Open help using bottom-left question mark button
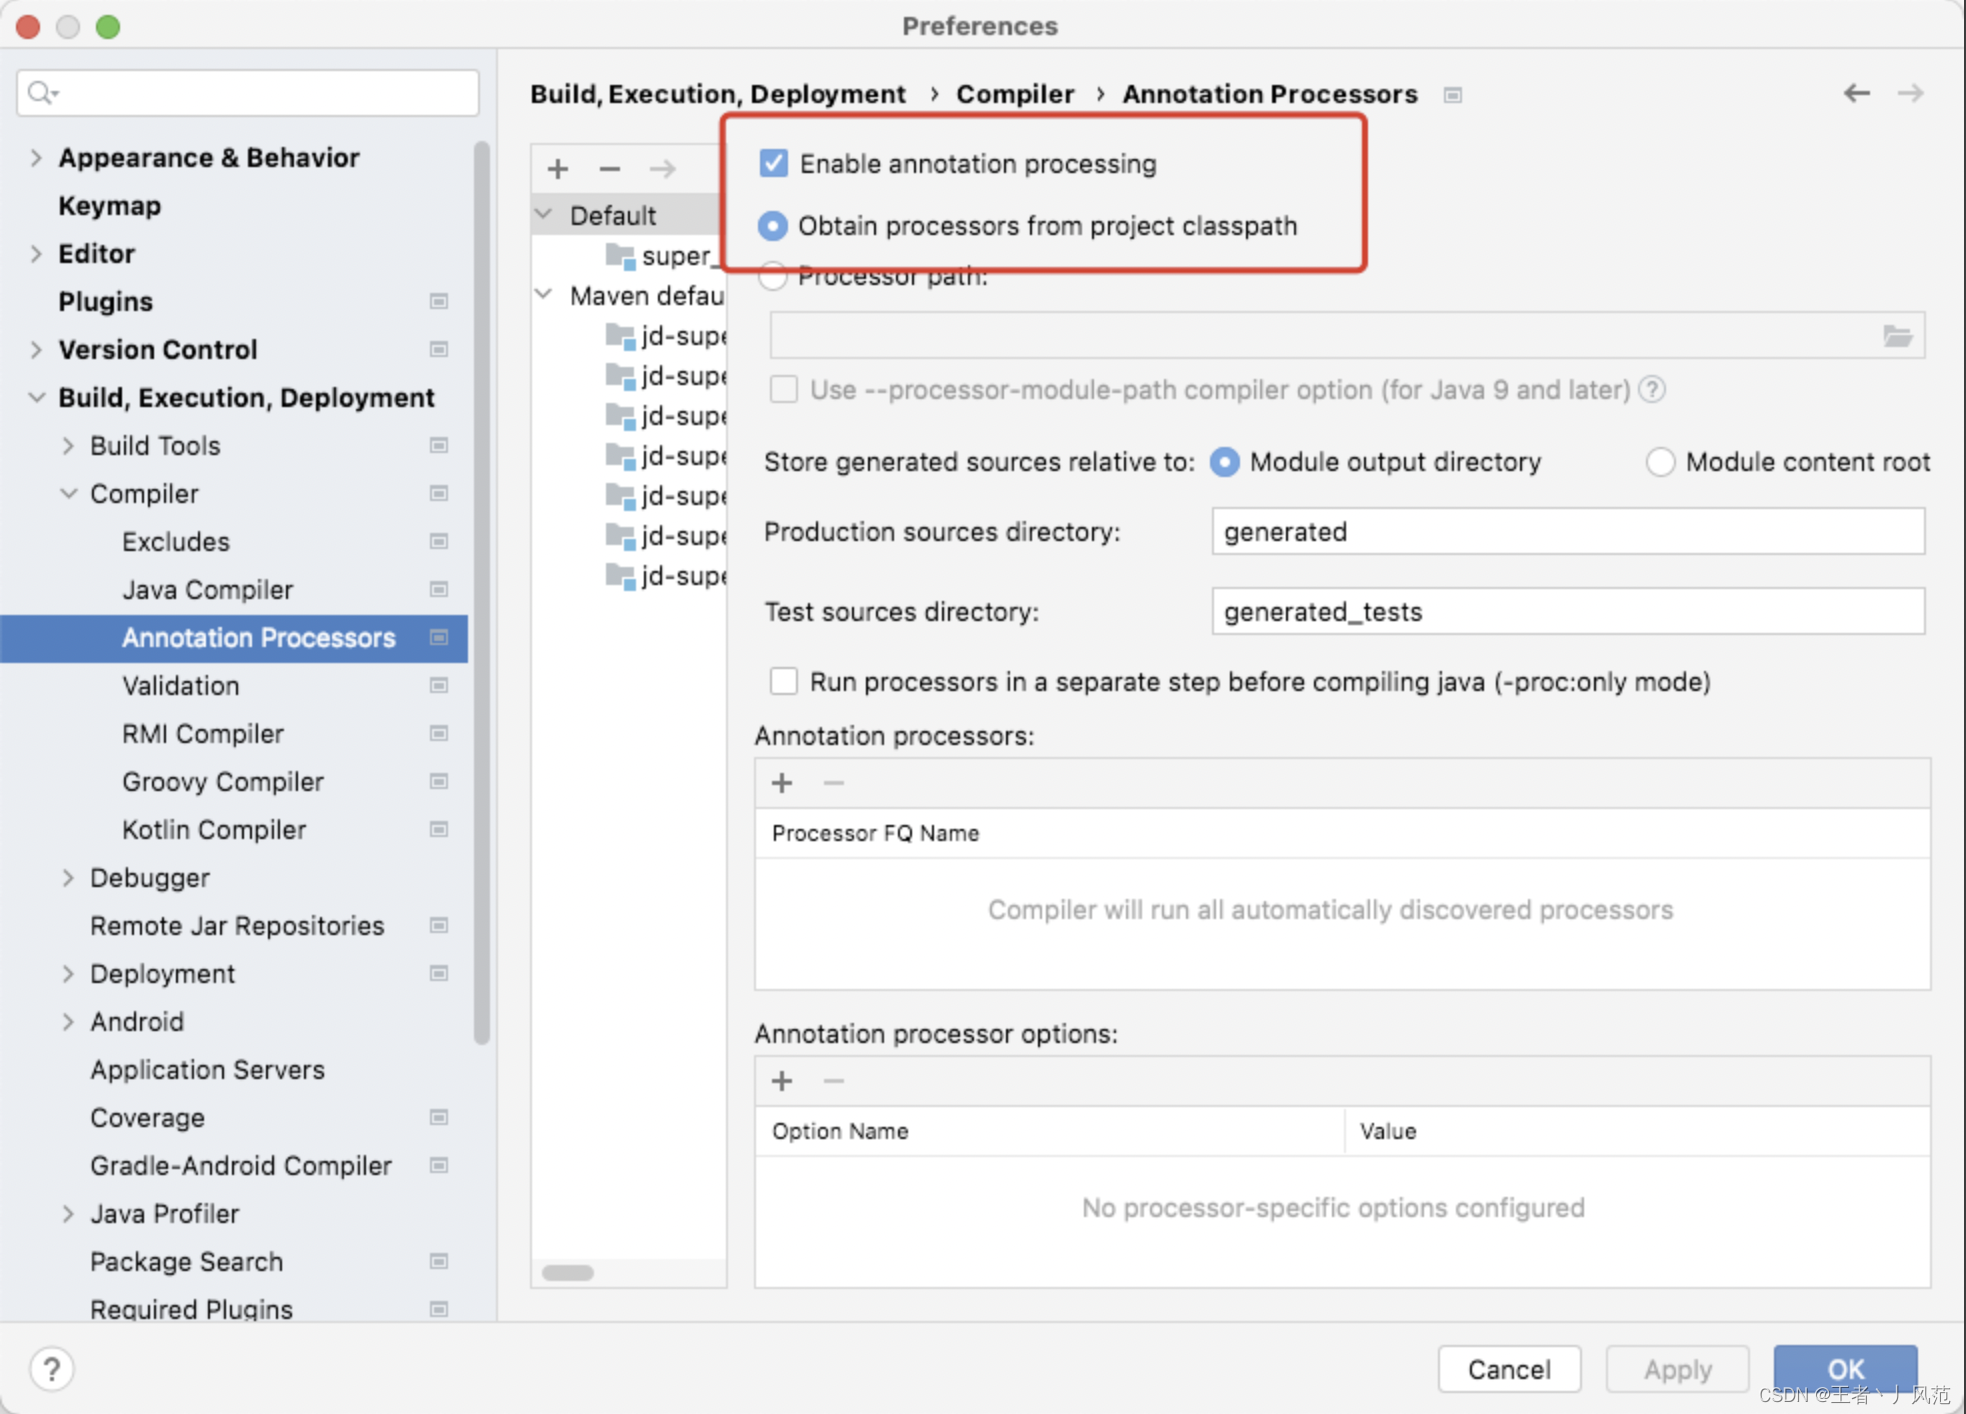 tap(51, 1368)
